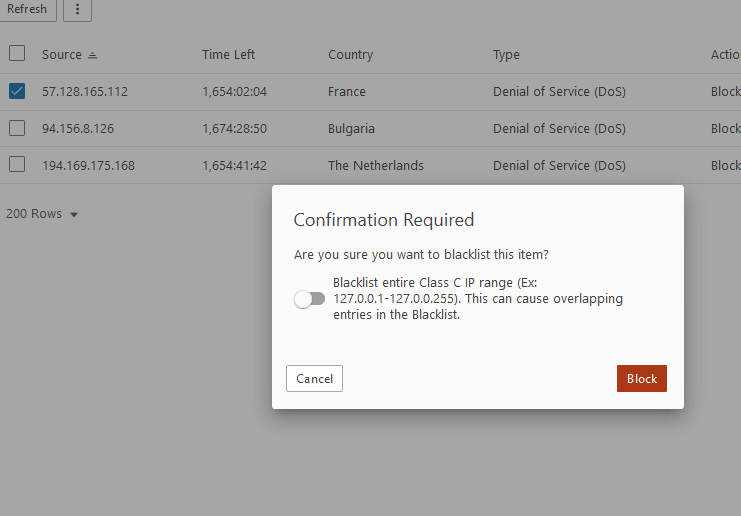Click the Refresh button
Image resolution: width=741 pixels, height=516 pixels.
click(x=27, y=9)
